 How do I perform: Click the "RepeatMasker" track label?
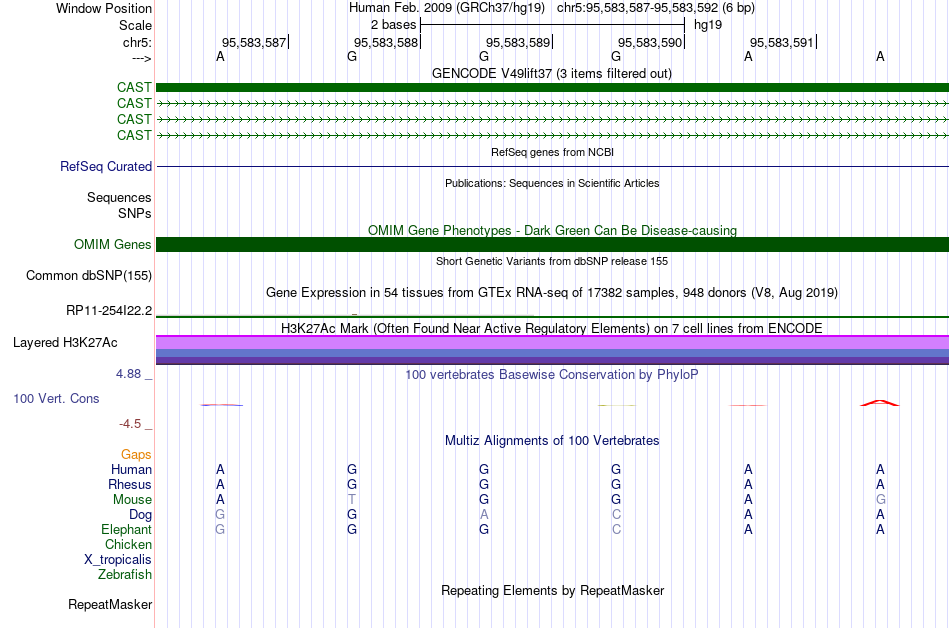pyautogui.click(x=110, y=604)
